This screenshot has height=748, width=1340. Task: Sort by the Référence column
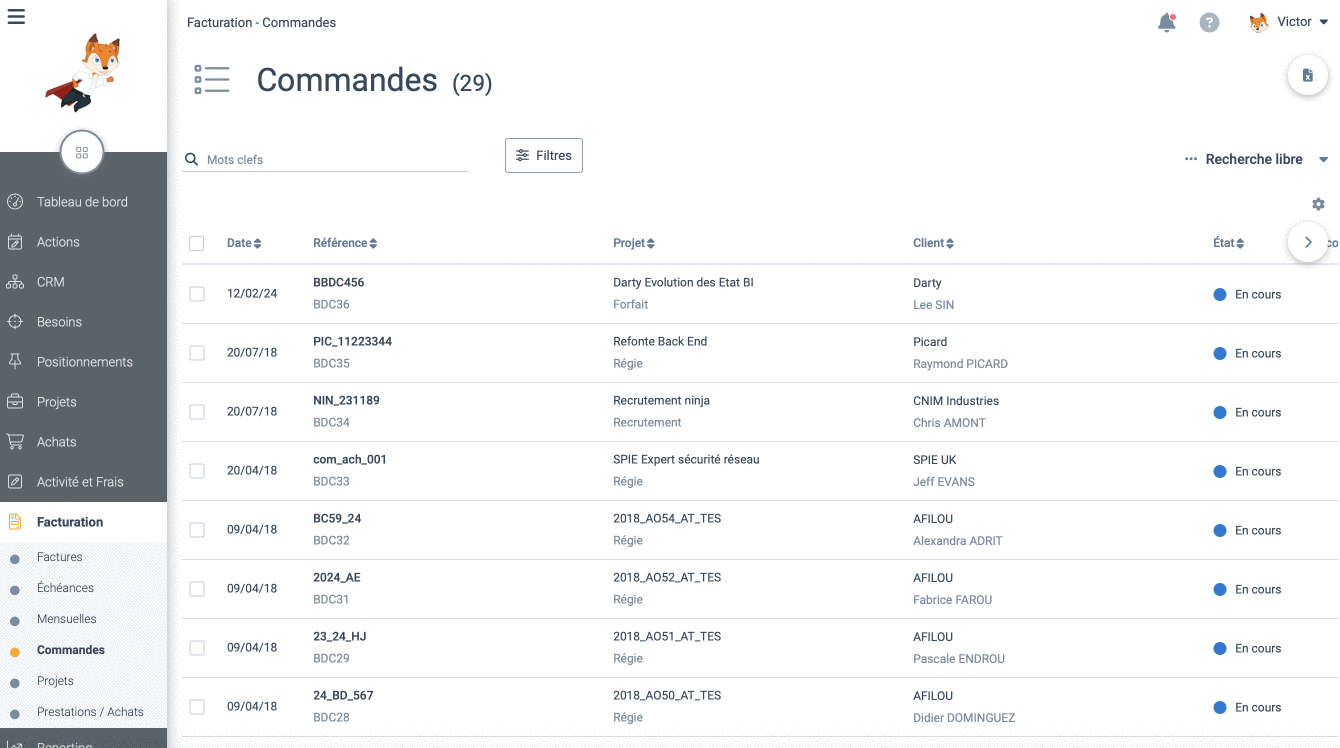click(345, 243)
